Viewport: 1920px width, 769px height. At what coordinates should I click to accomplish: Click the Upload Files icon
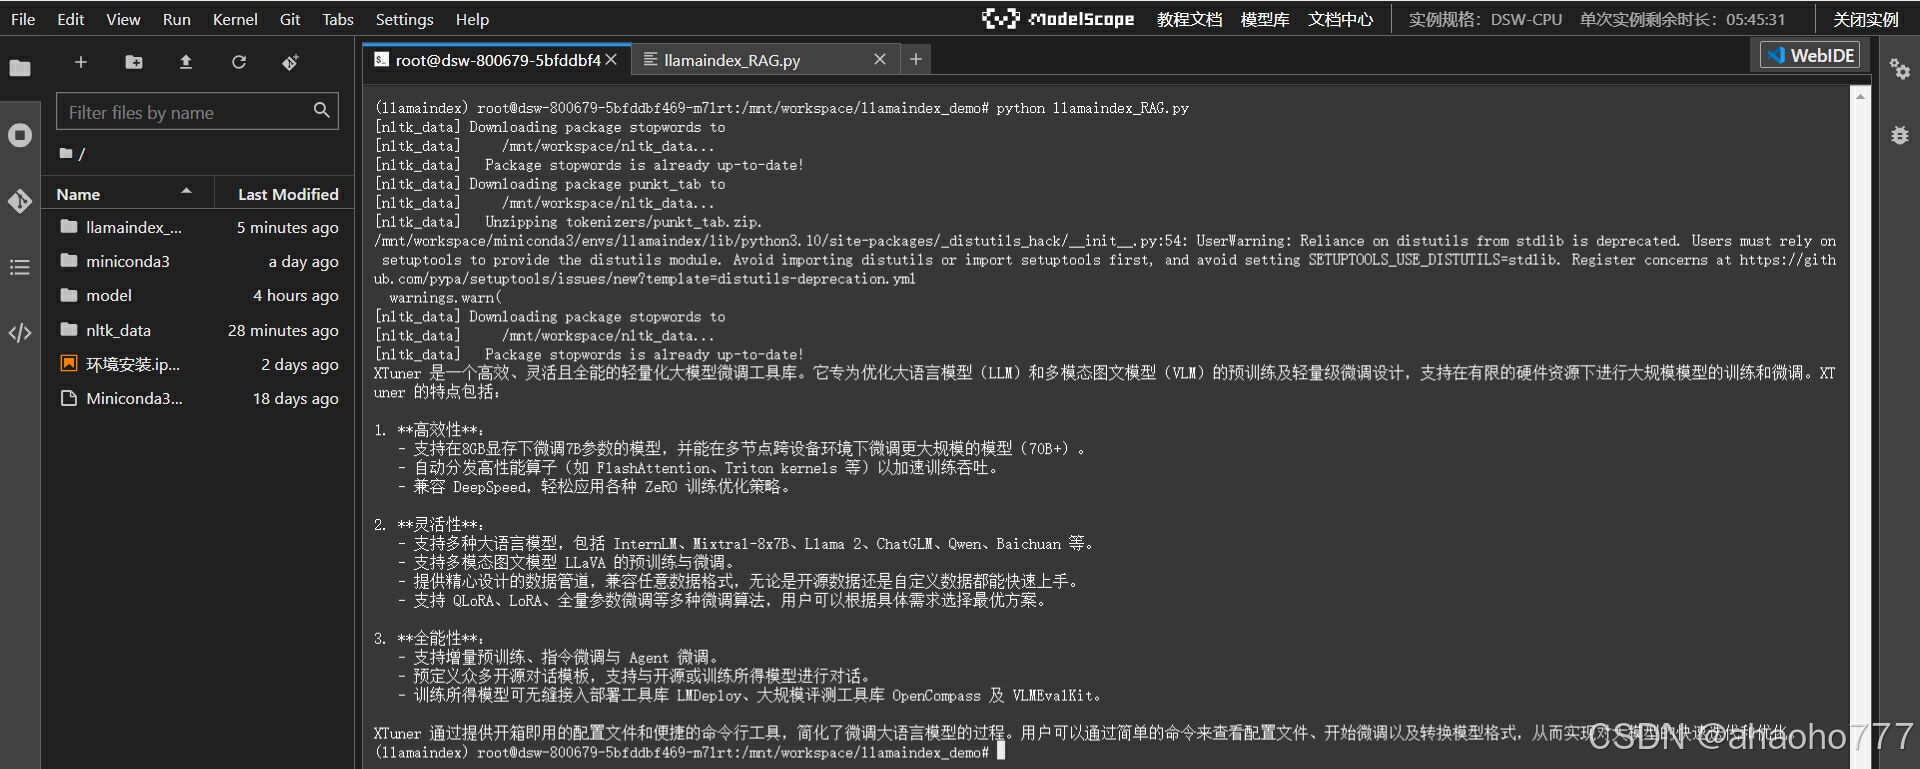tap(186, 62)
